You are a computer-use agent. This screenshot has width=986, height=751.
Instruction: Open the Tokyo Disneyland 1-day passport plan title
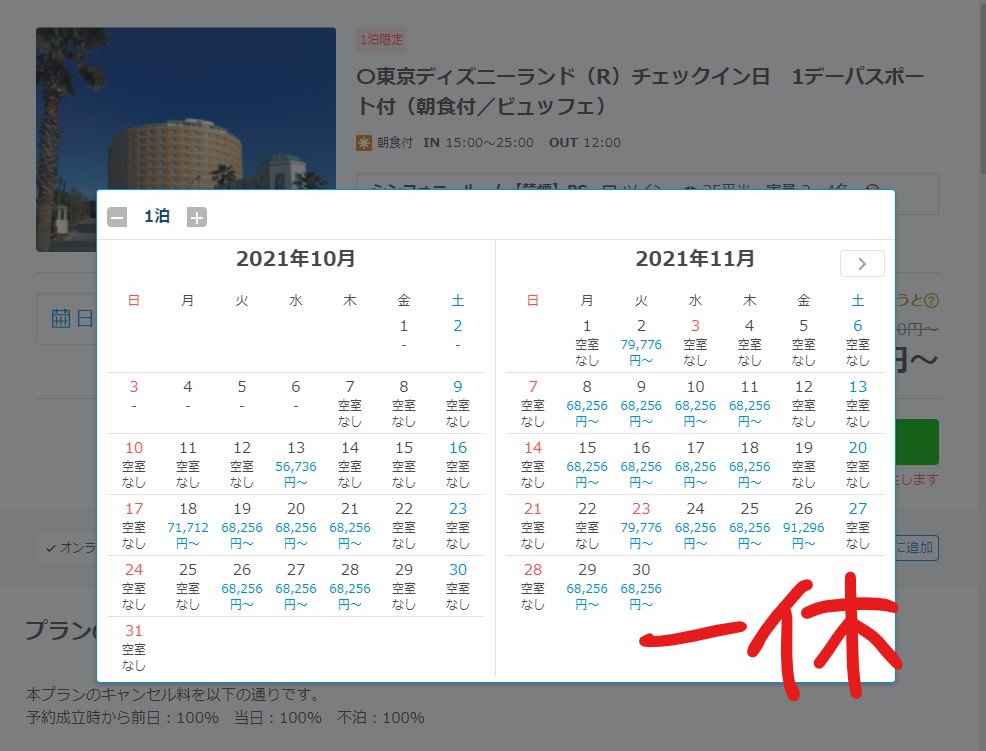(x=640, y=91)
